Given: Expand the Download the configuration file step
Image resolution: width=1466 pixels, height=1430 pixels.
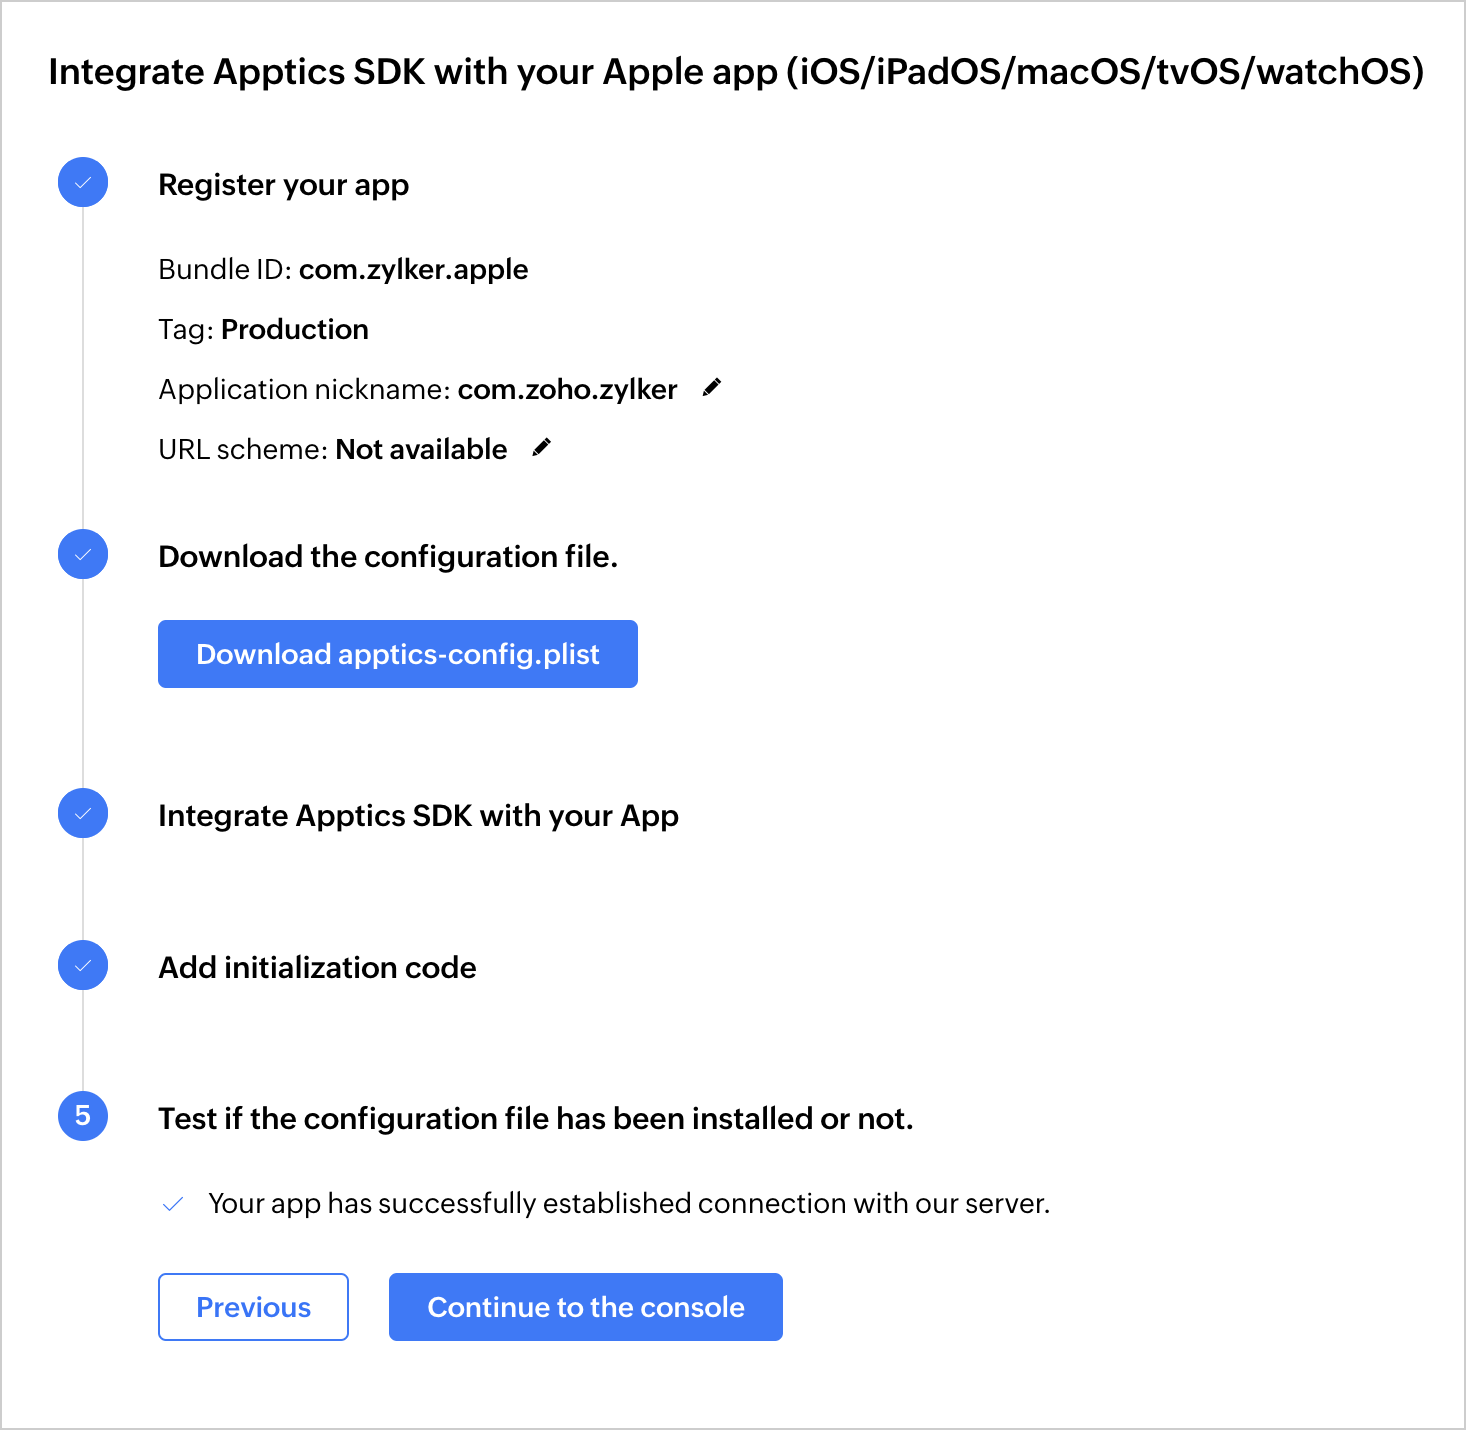Looking at the screenshot, I should [388, 556].
